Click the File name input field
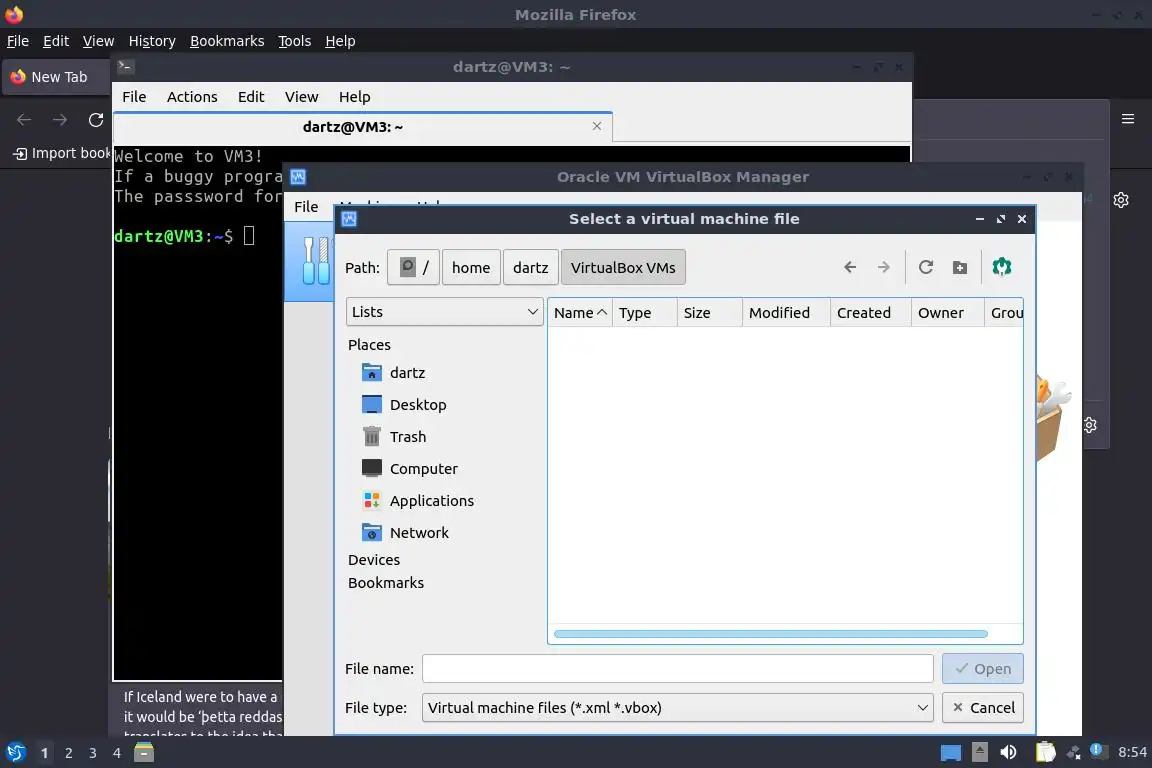Viewport: 1152px width, 768px height. pyautogui.click(x=677, y=669)
